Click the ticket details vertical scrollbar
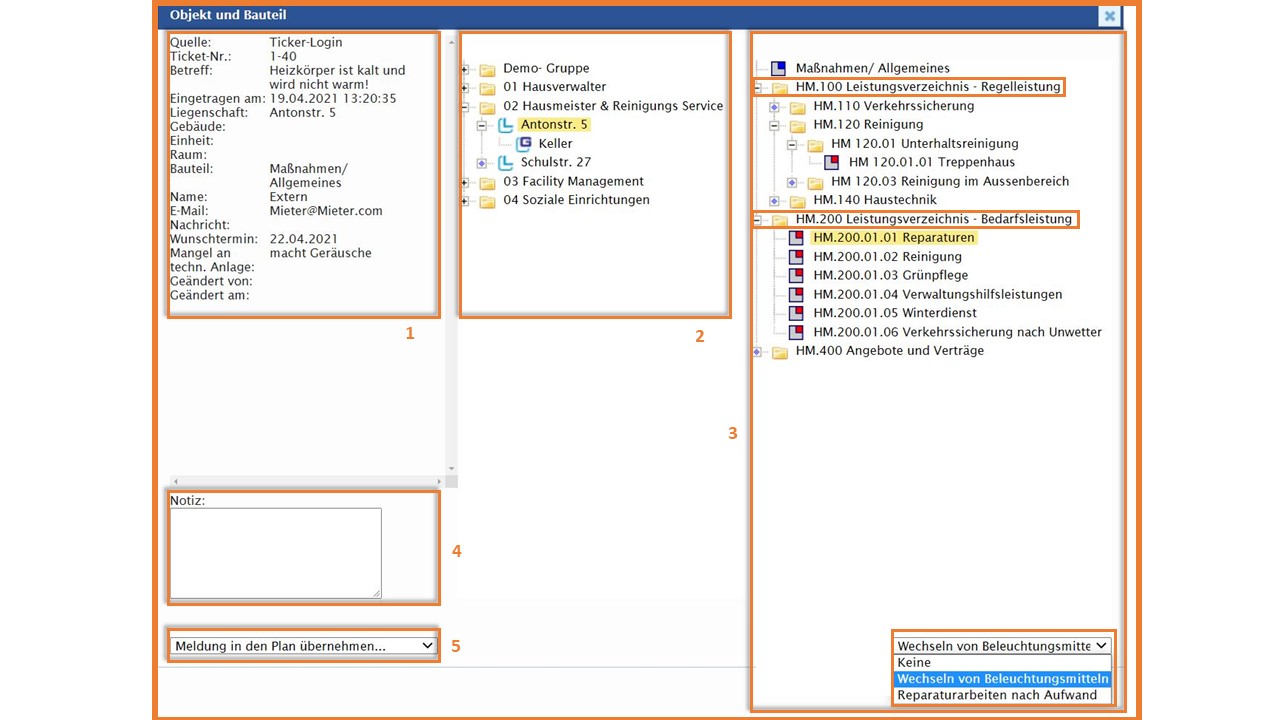This screenshot has height=720, width=1280. pyautogui.click(x=451, y=253)
